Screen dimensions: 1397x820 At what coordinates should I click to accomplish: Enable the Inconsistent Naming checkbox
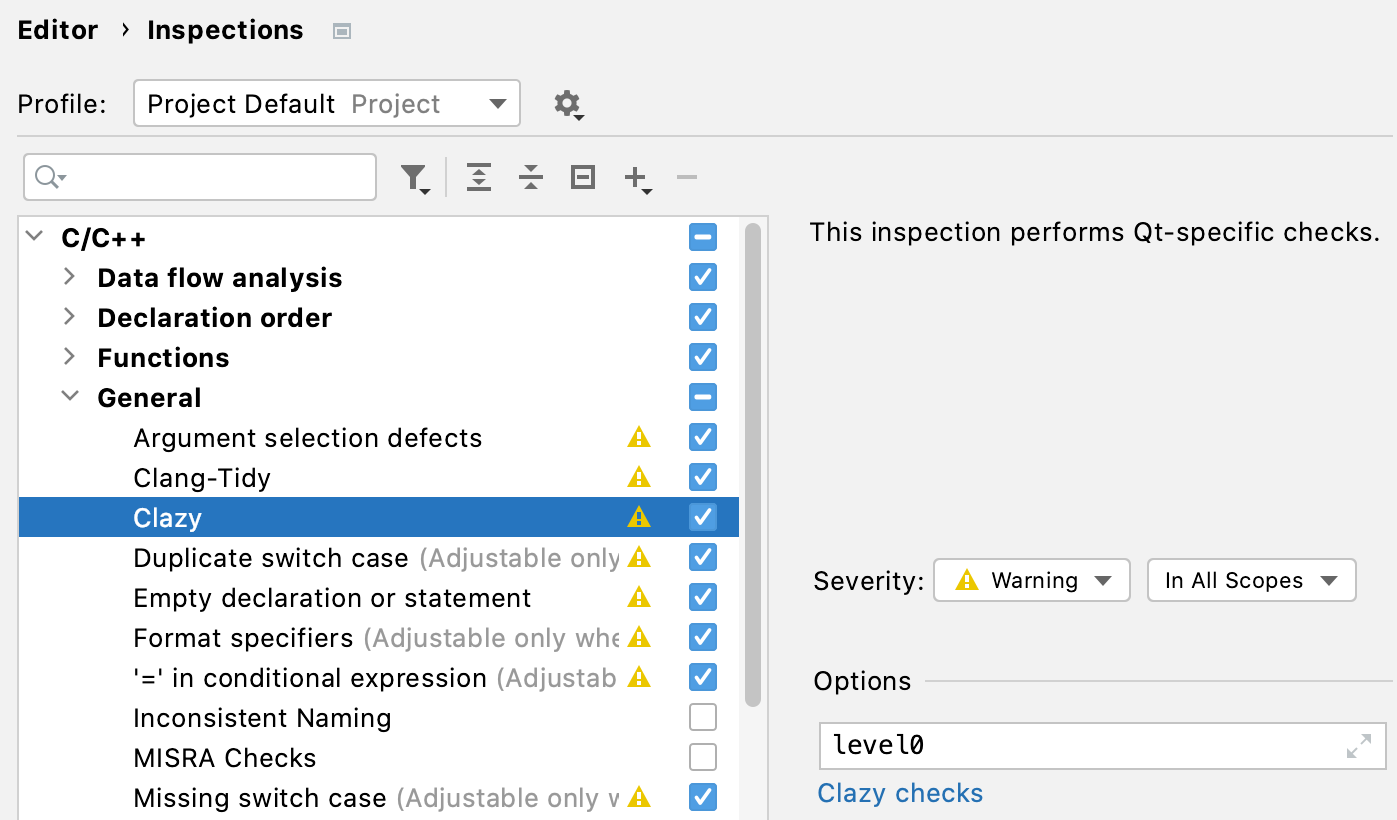pyautogui.click(x=703, y=717)
